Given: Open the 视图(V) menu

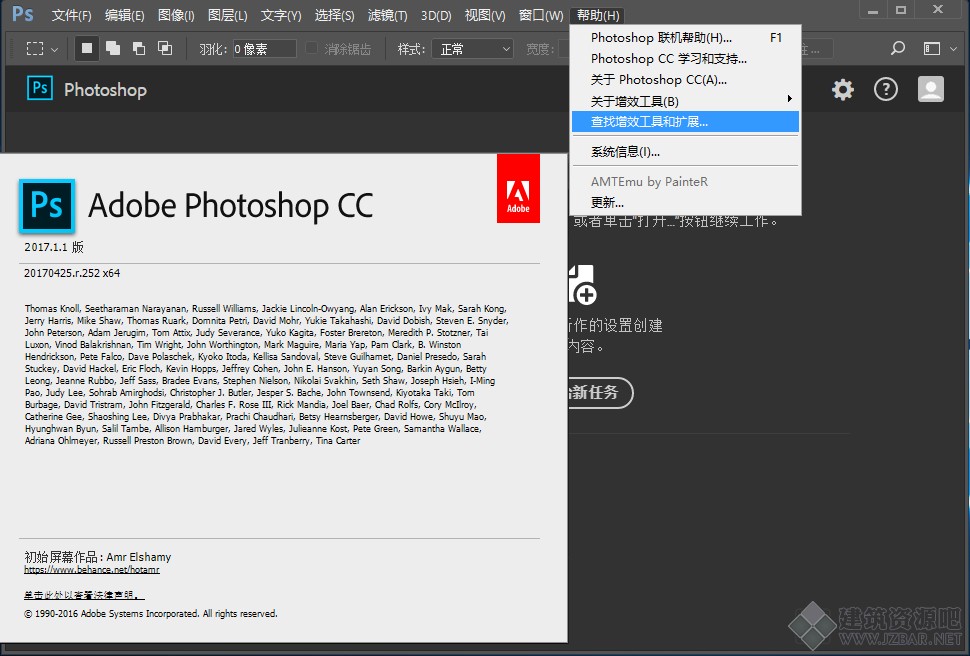Looking at the screenshot, I should [x=485, y=15].
